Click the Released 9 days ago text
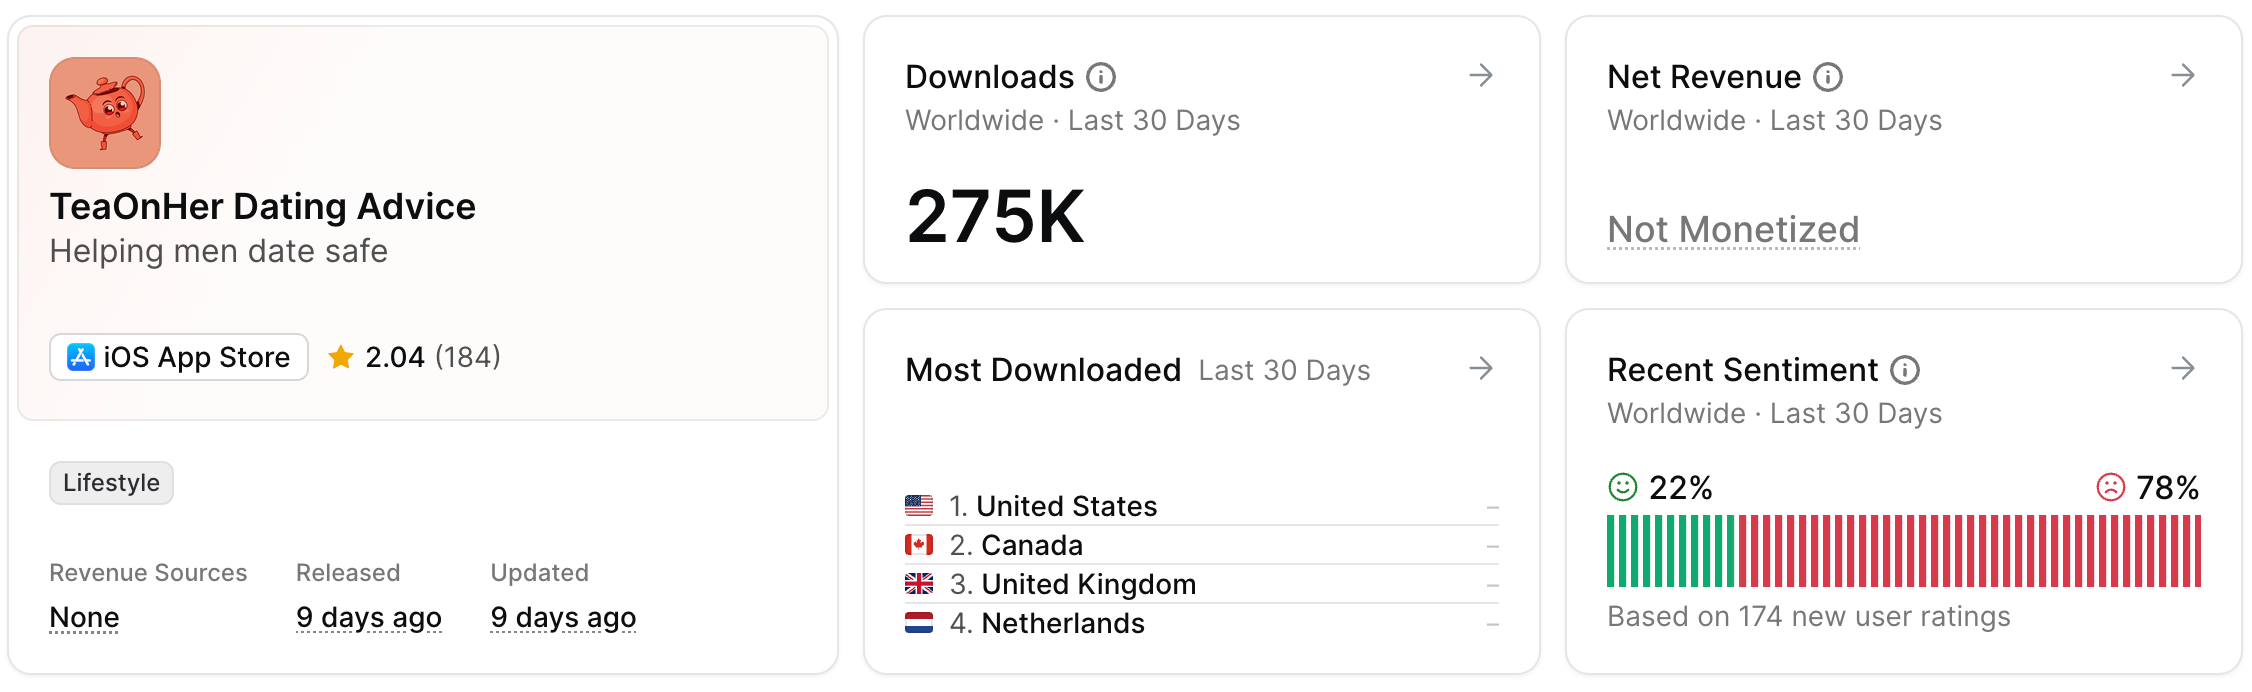Image resolution: width=2252 pixels, height=692 pixels. click(369, 618)
